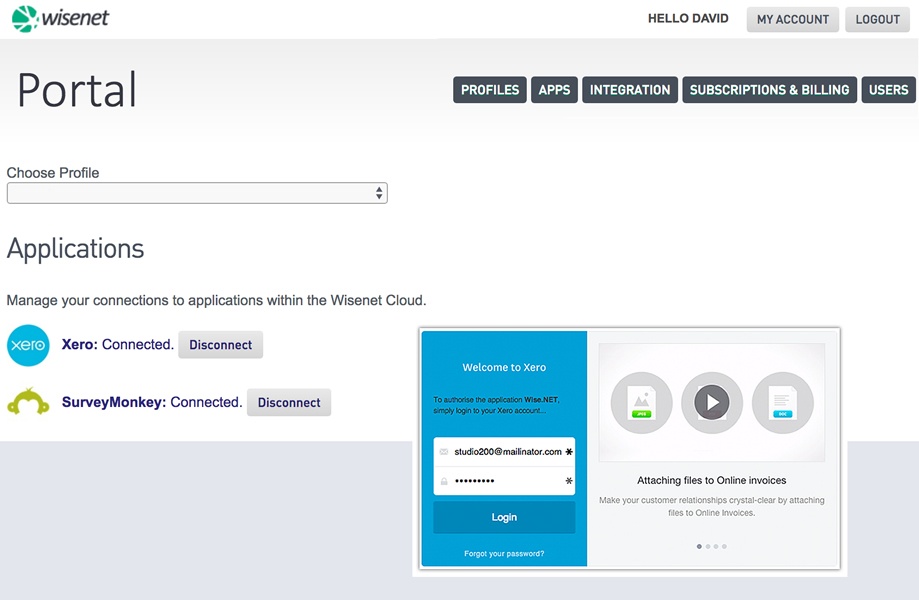
Task: Click the padlock icon in password field
Action: (444, 481)
